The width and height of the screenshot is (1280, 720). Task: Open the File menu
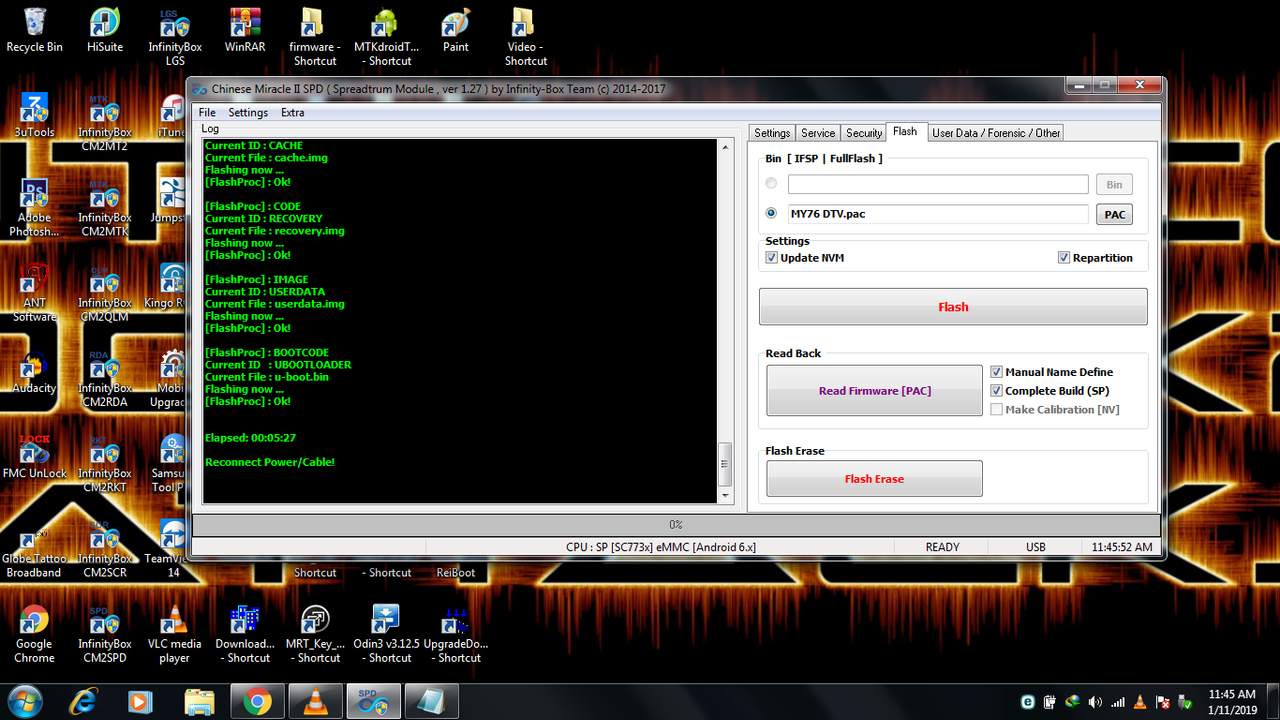pyautogui.click(x=207, y=112)
